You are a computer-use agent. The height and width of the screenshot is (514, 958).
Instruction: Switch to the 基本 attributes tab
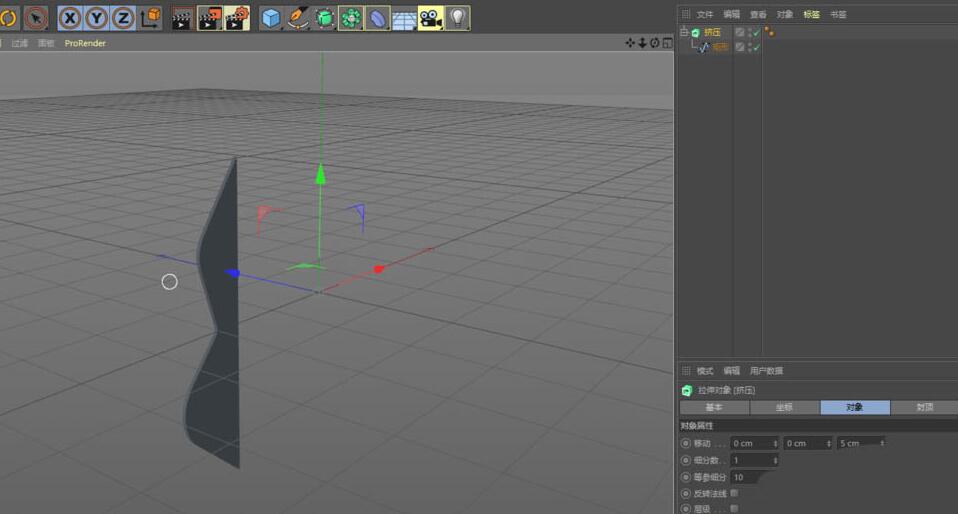pos(714,407)
